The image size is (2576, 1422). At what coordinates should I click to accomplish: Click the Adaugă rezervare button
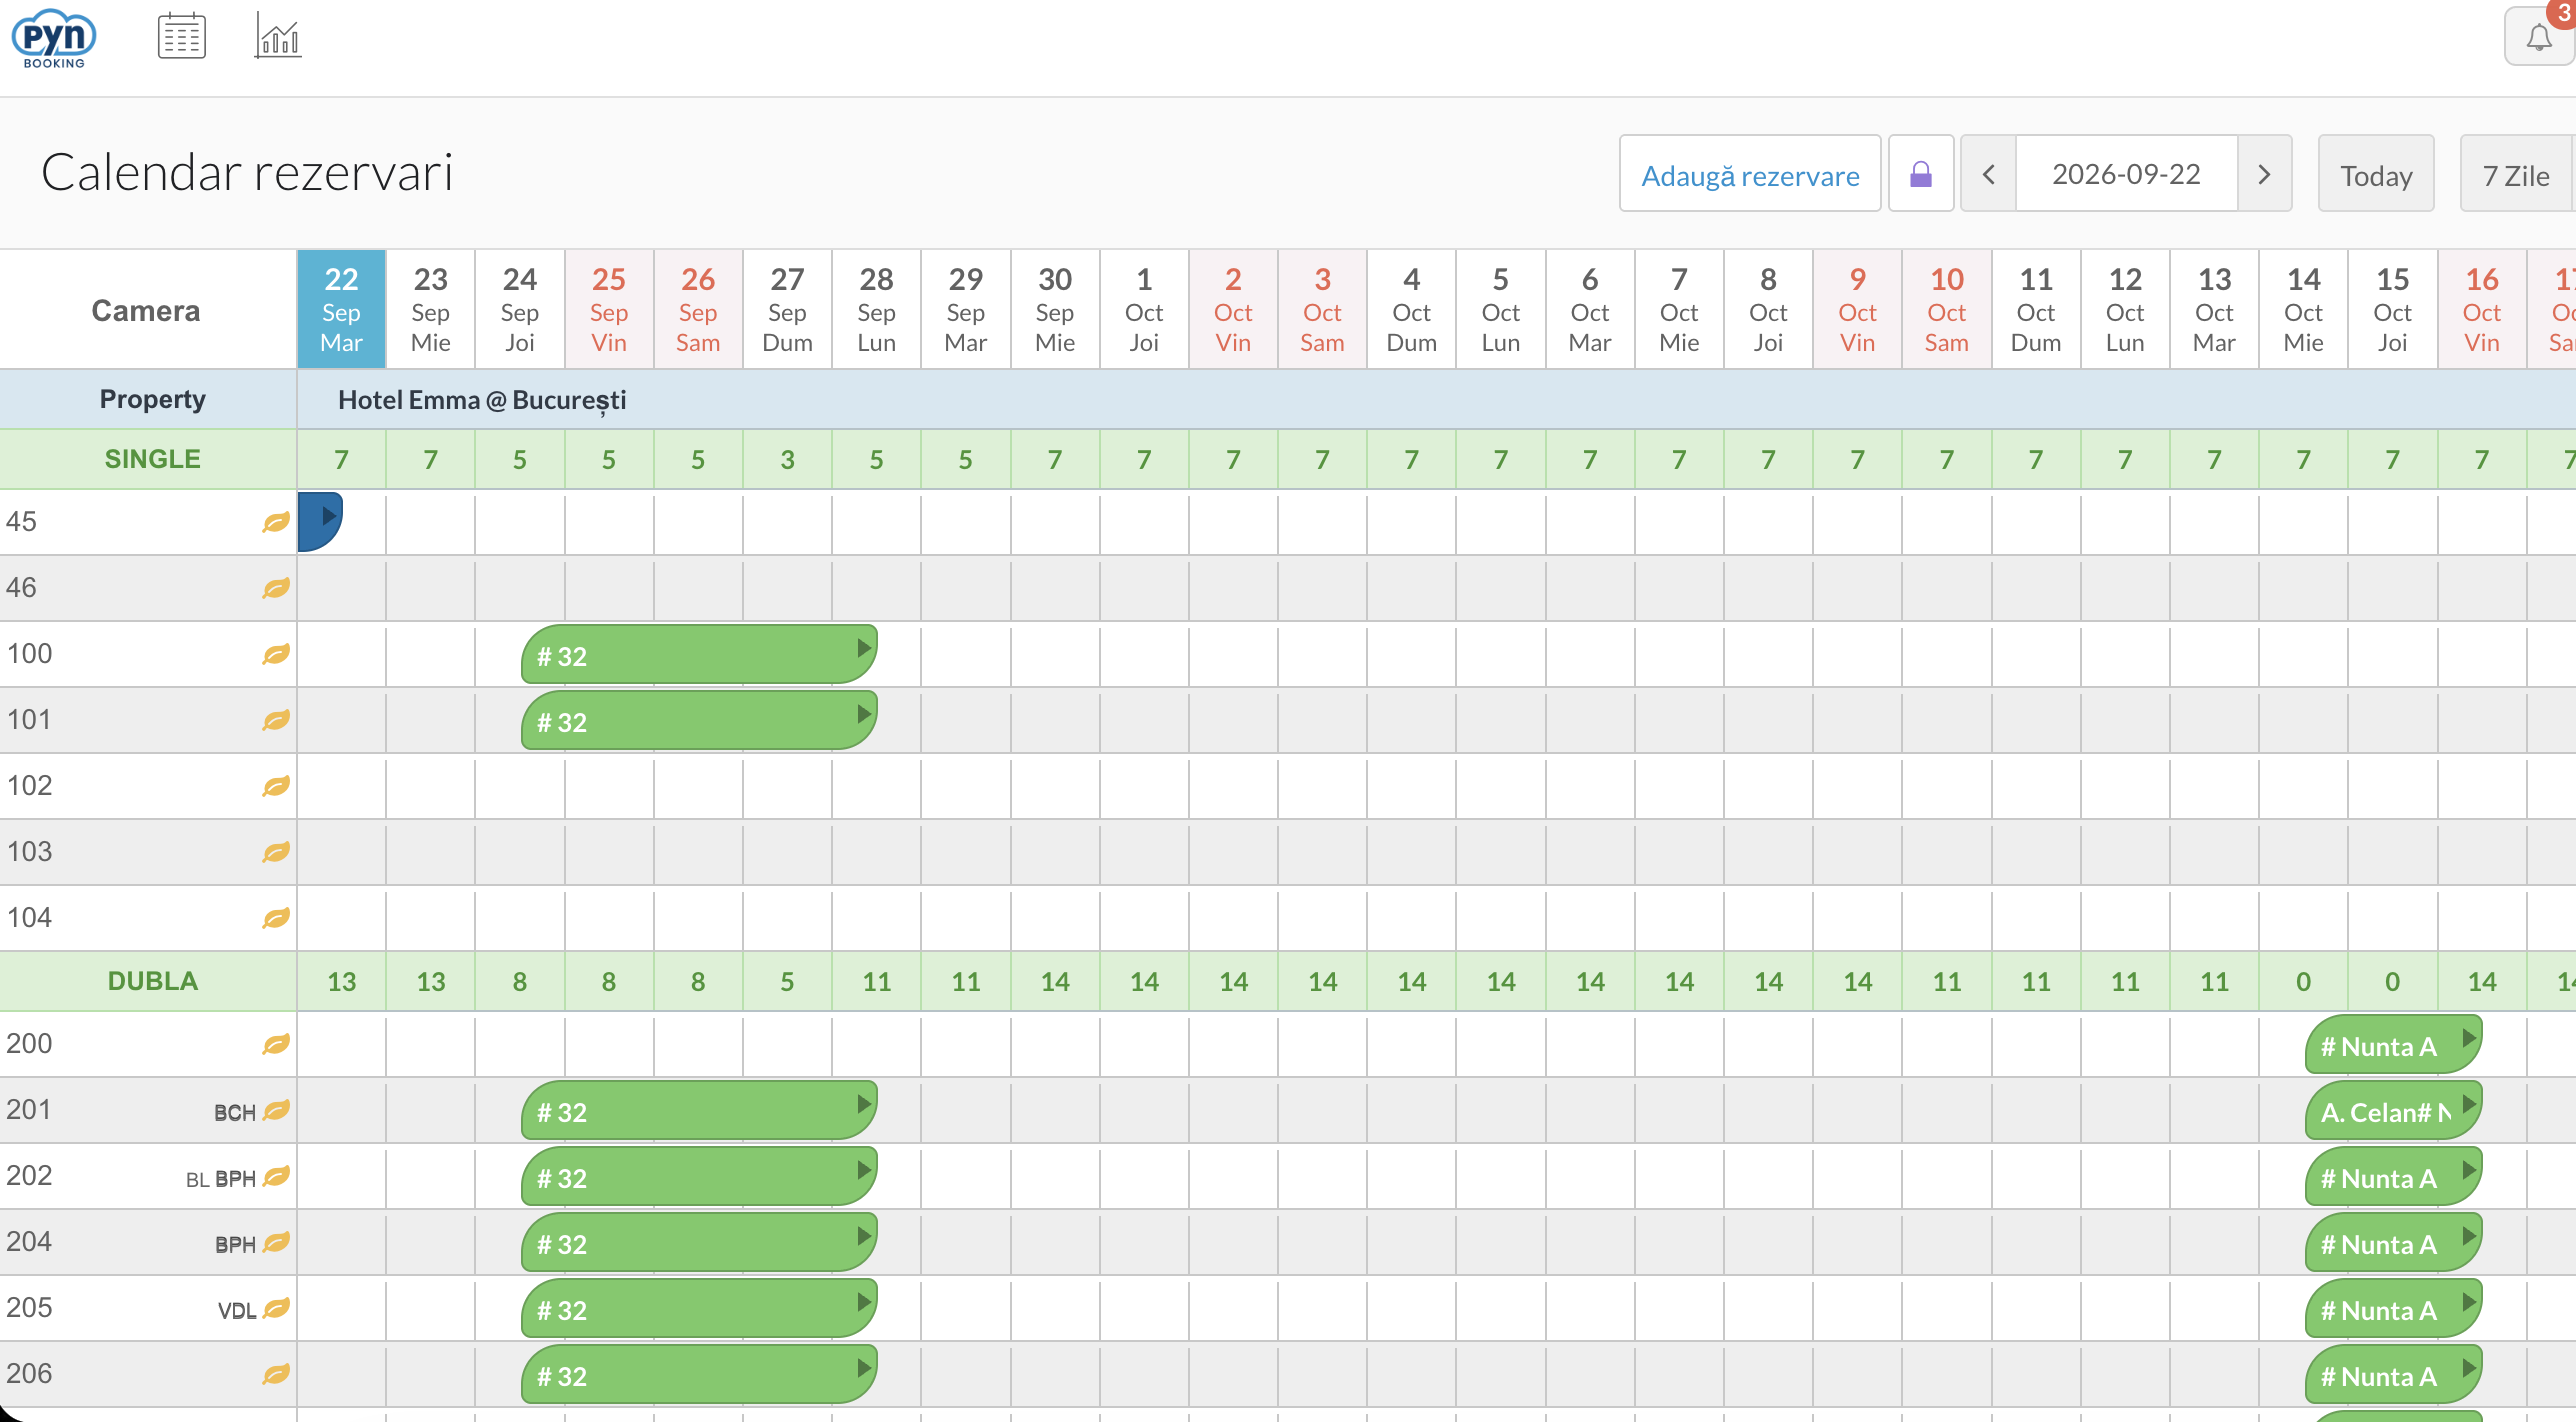click(1750, 174)
